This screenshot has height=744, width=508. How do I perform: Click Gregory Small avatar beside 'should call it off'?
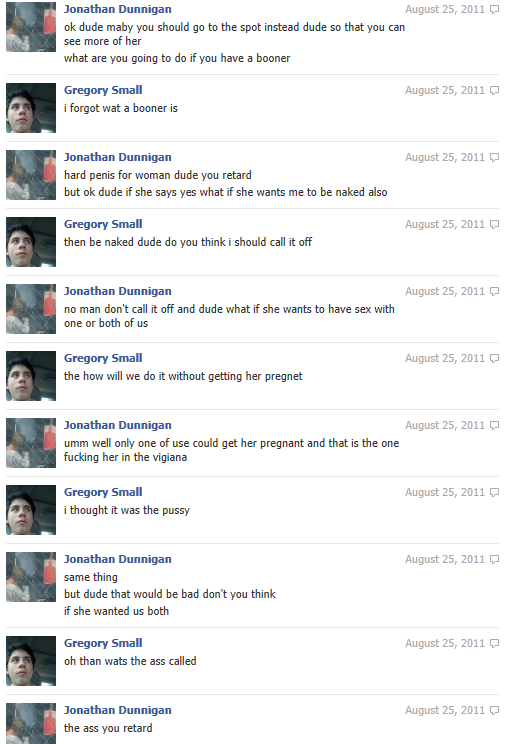coord(31,242)
